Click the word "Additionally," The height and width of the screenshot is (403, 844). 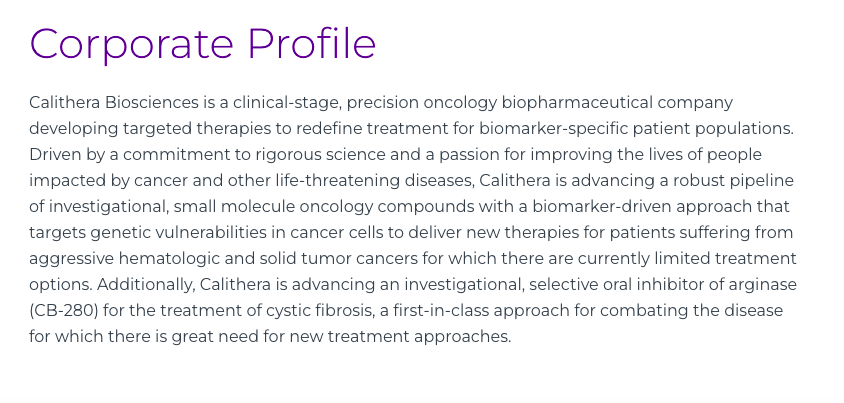click(x=146, y=285)
